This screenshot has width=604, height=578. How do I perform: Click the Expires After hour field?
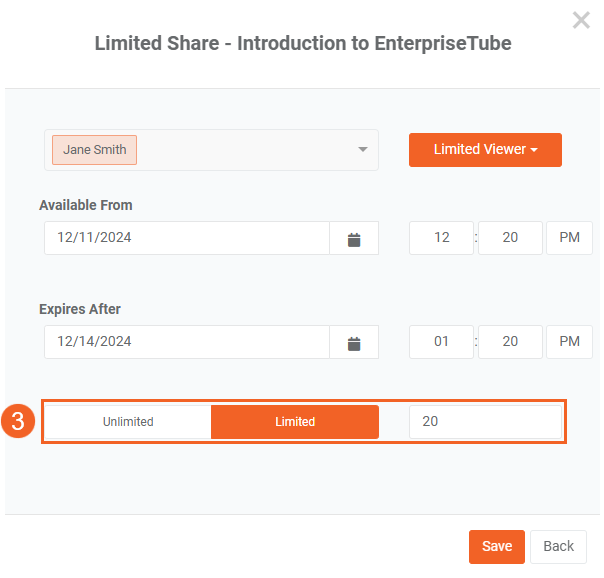pyautogui.click(x=441, y=342)
